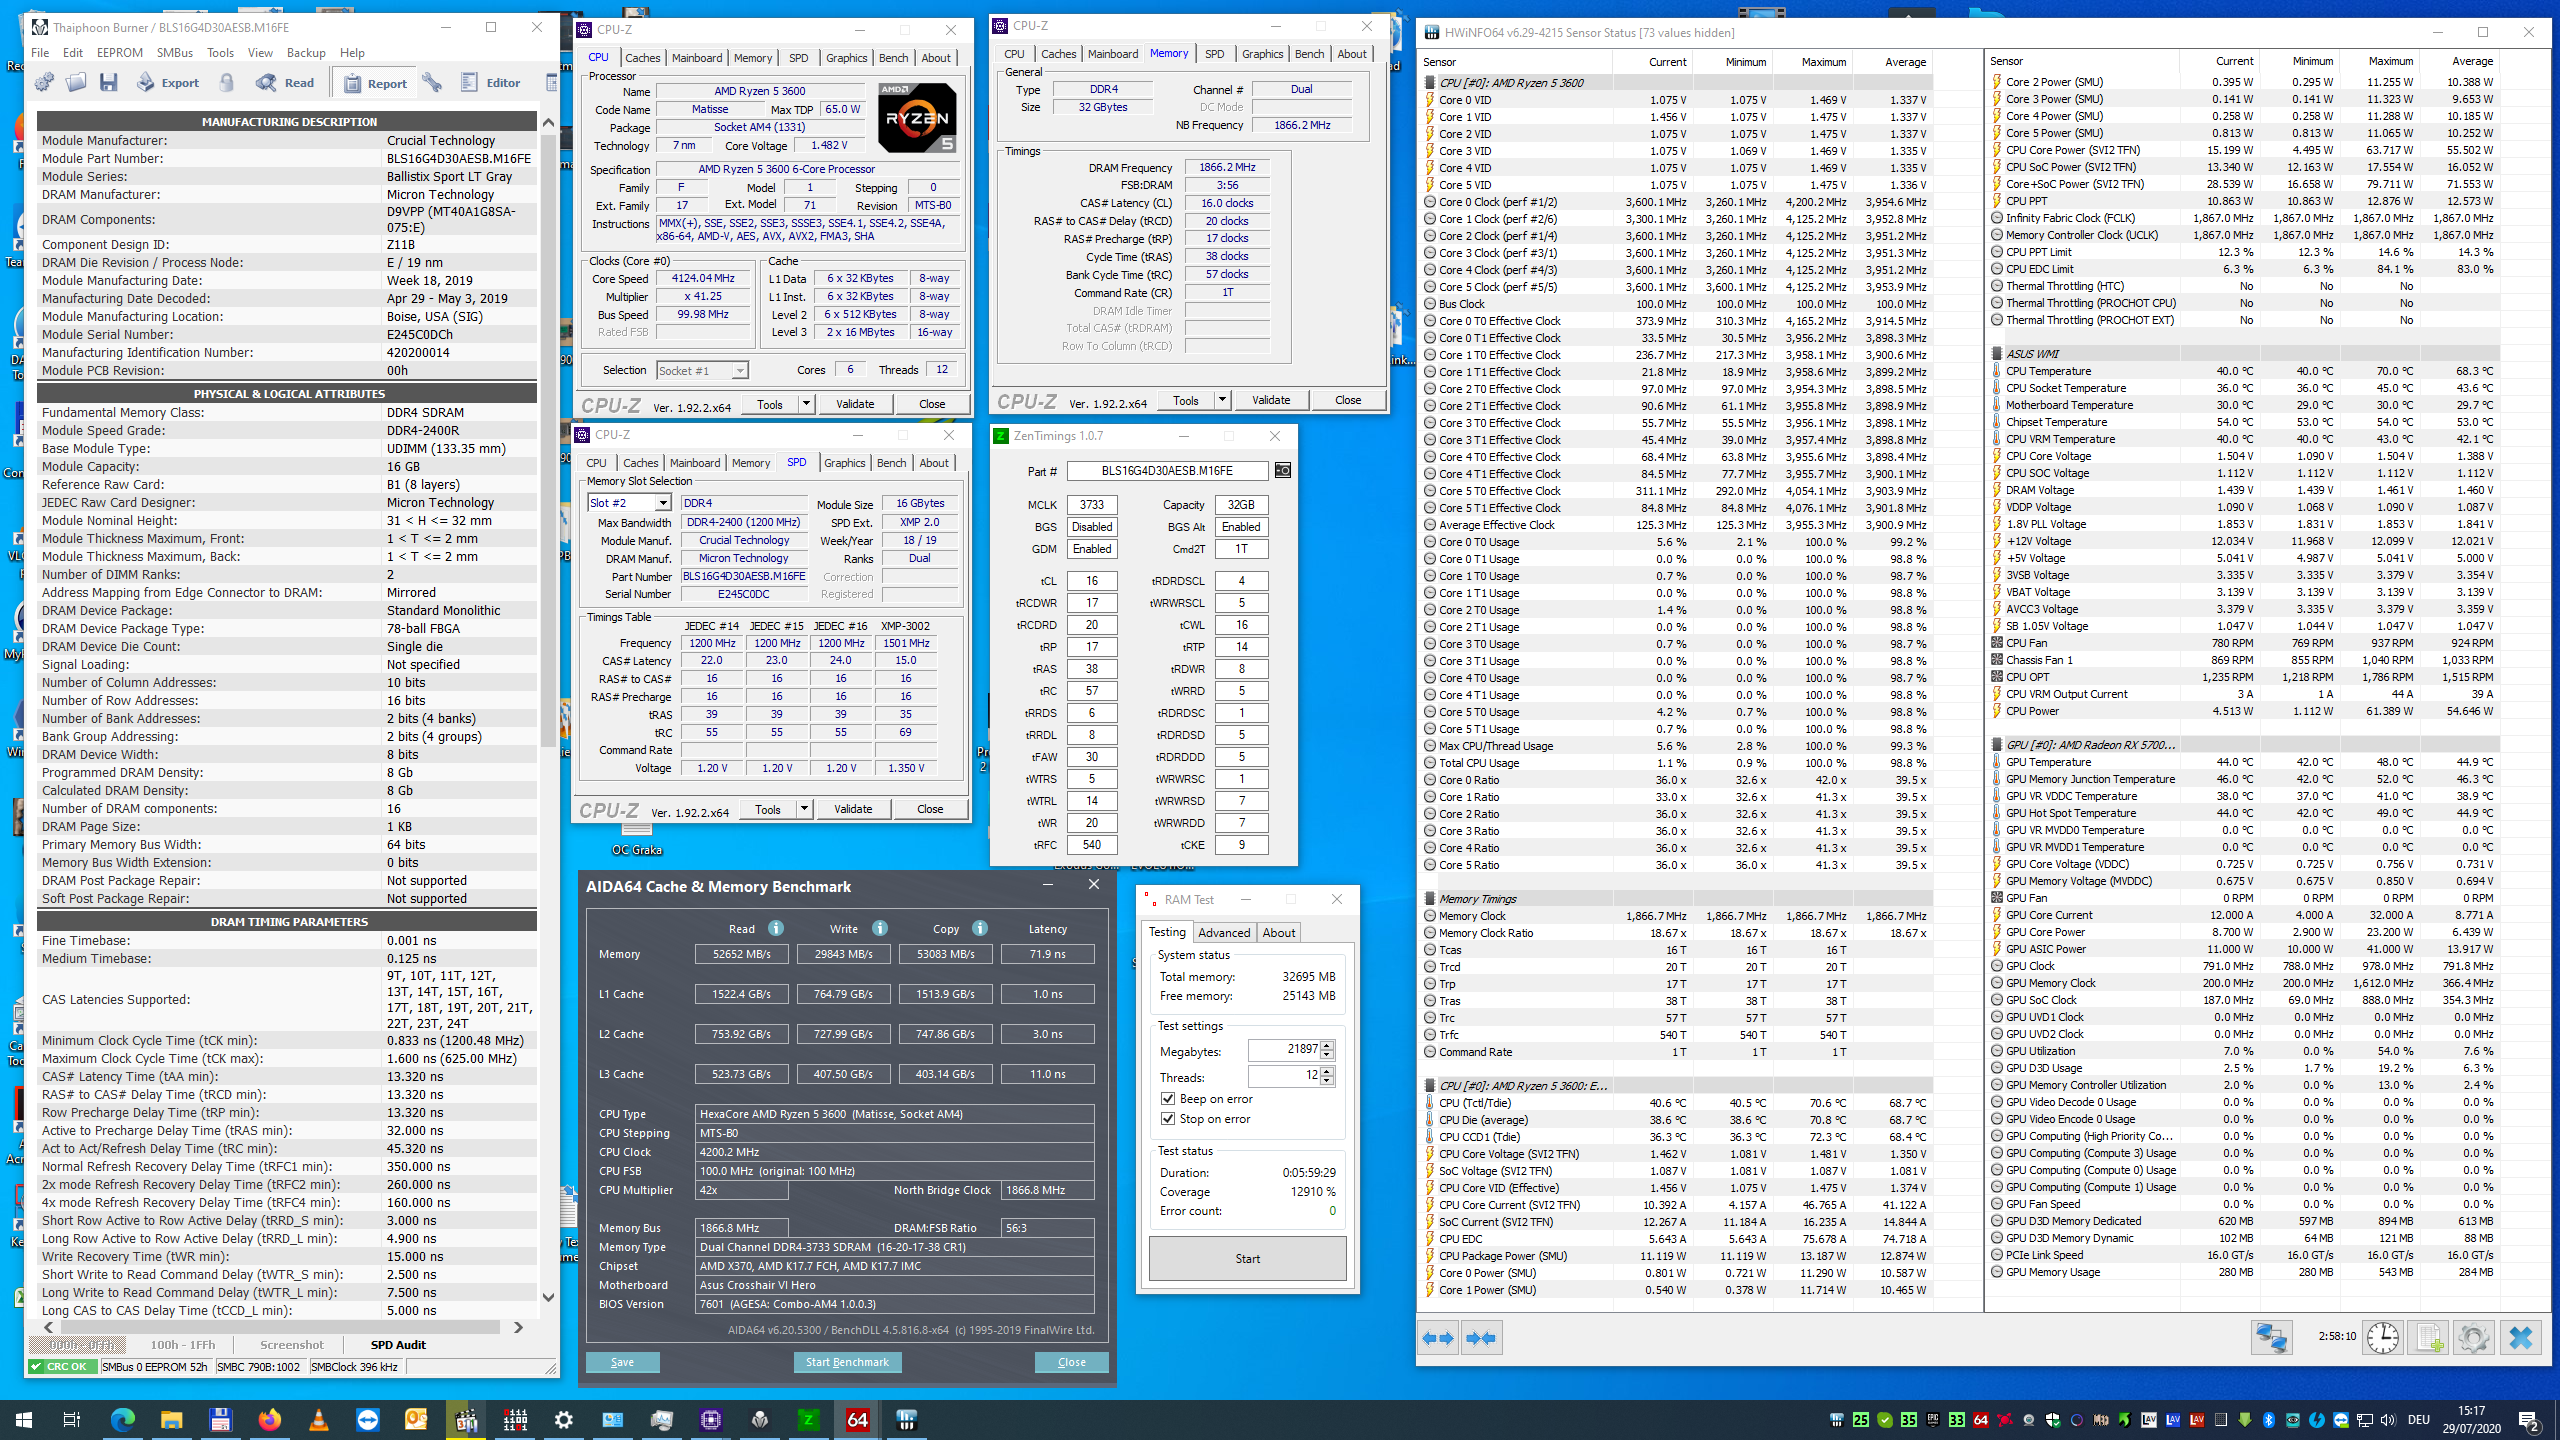This screenshot has height=1440, width=2560.
Task: Expand Tools dropdown arrow in CPU-Z Memory window
Action: coord(1221,400)
